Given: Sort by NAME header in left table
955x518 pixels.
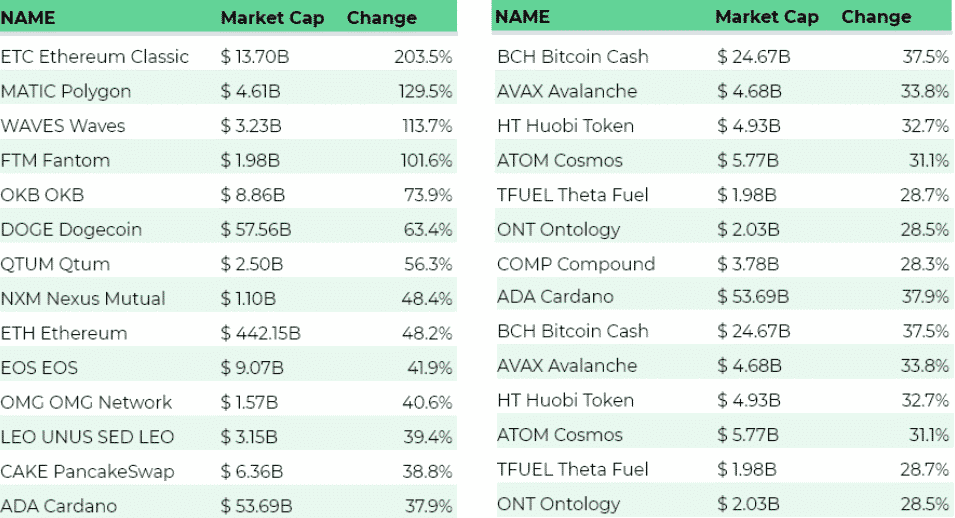Looking at the screenshot, I should 28,18.
